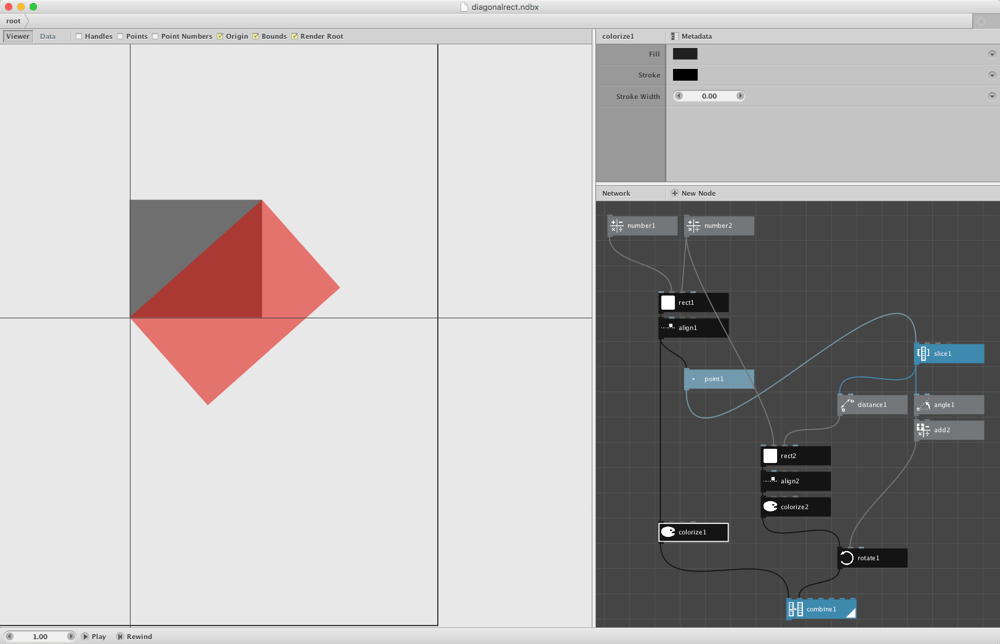Toggle the Origin checkbox off
Image resolution: width=1000 pixels, height=644 pixels.
click(x=220, y=36)
